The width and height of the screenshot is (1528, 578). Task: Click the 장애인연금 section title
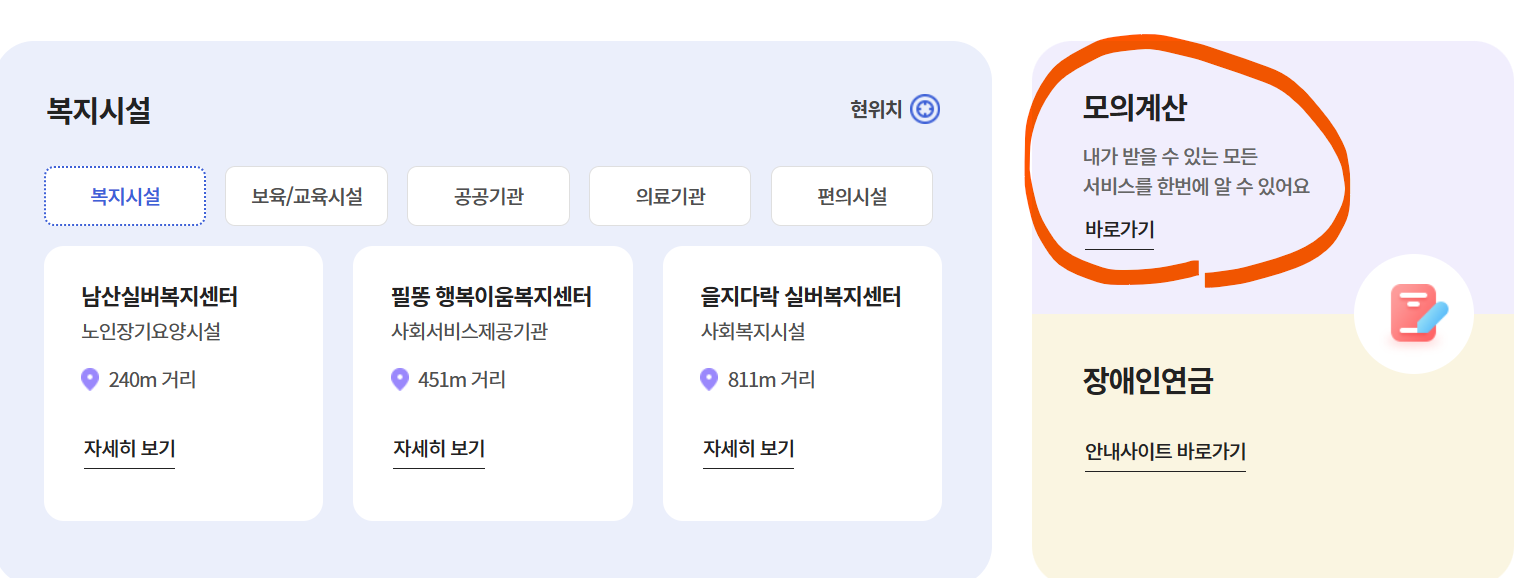click(x=1145, y=380)
